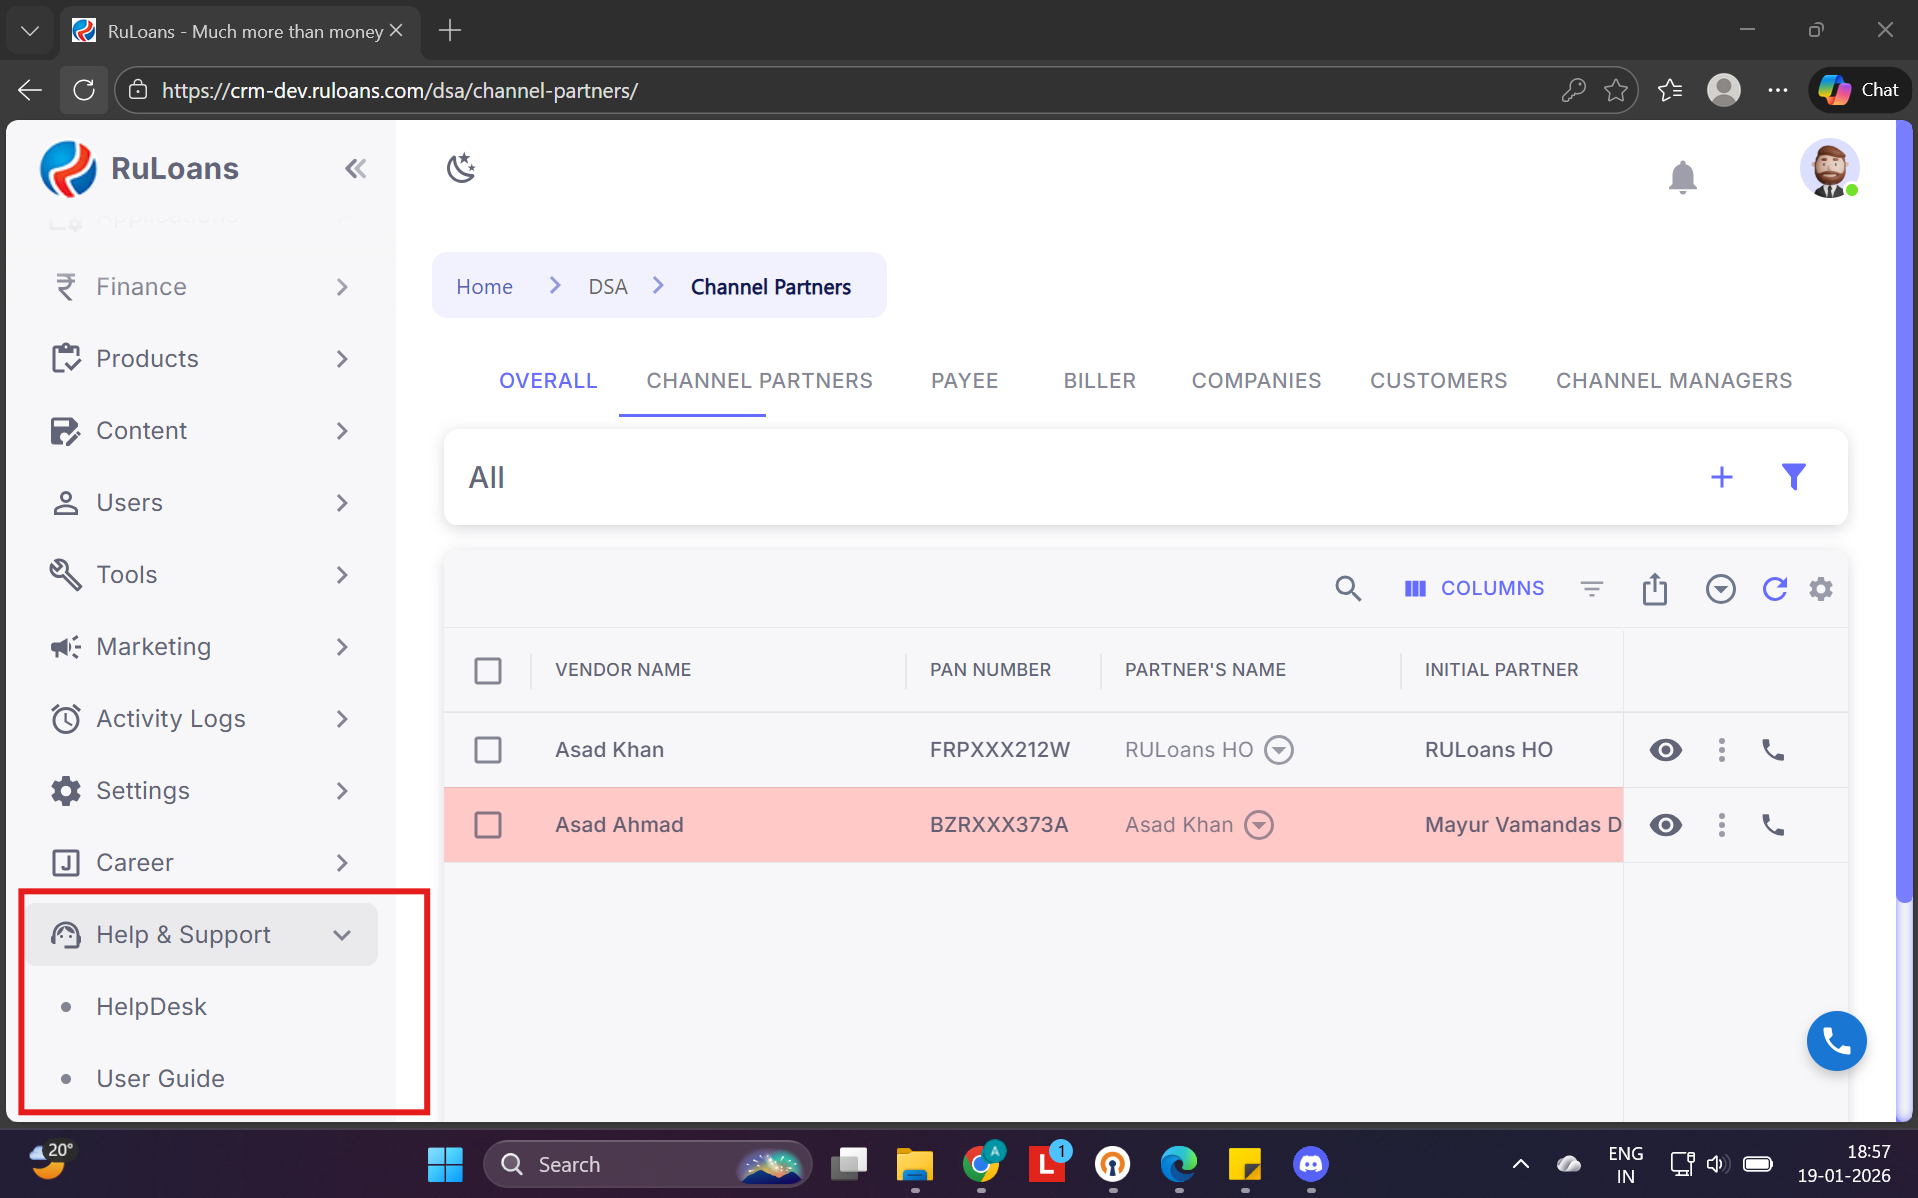1918x1198 pixels.
Task: Switch to the PAYEE tab
Action: click(x=964, y=381)
